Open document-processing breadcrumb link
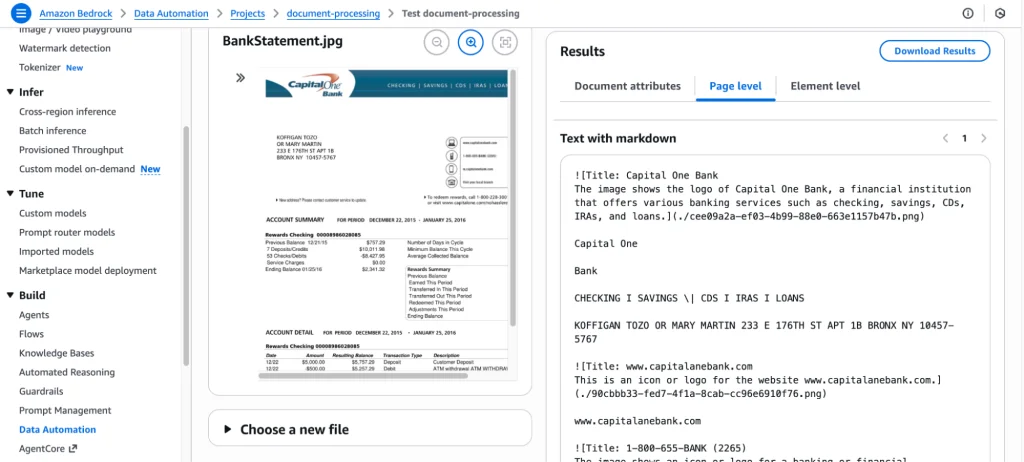 click(333, 13)
